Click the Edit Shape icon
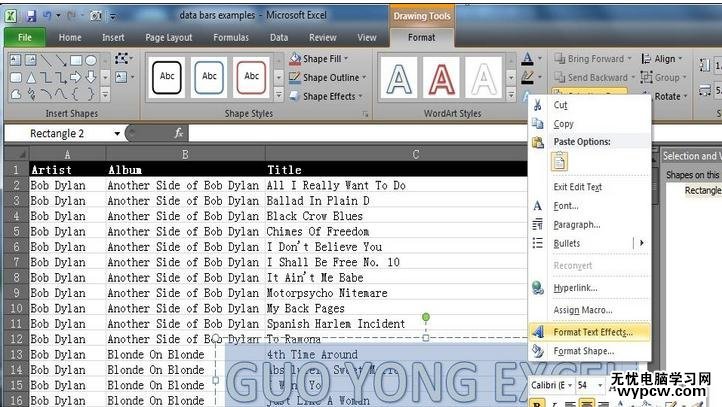Viewport: 722px width, 407px height. pyautogui.click(x=123, y=58)
